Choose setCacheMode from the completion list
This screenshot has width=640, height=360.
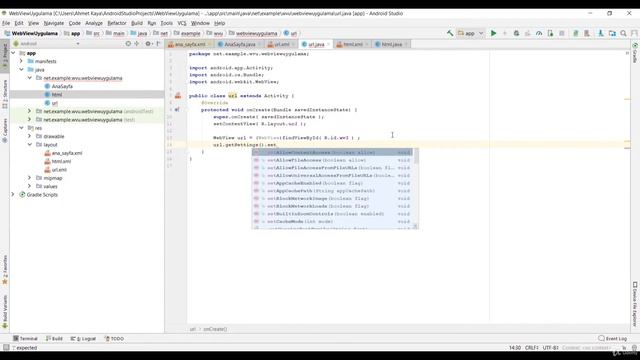pyautogui.click(x=332, y=221)
